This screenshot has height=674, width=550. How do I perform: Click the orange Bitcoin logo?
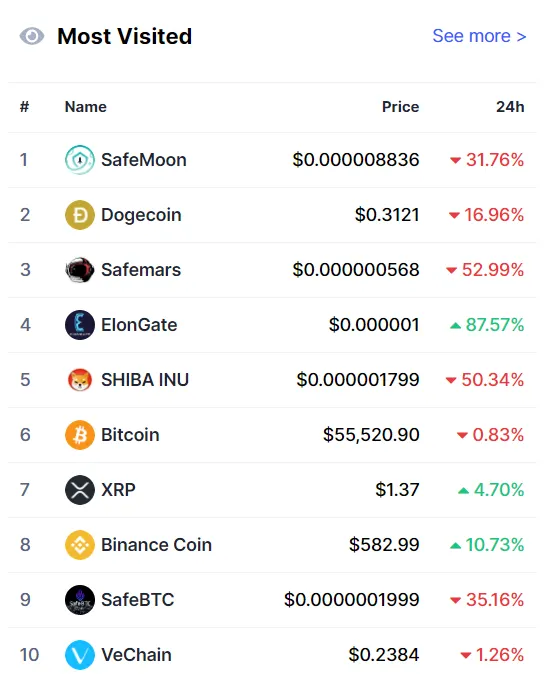pyautogui.click(x=79, y=435)
